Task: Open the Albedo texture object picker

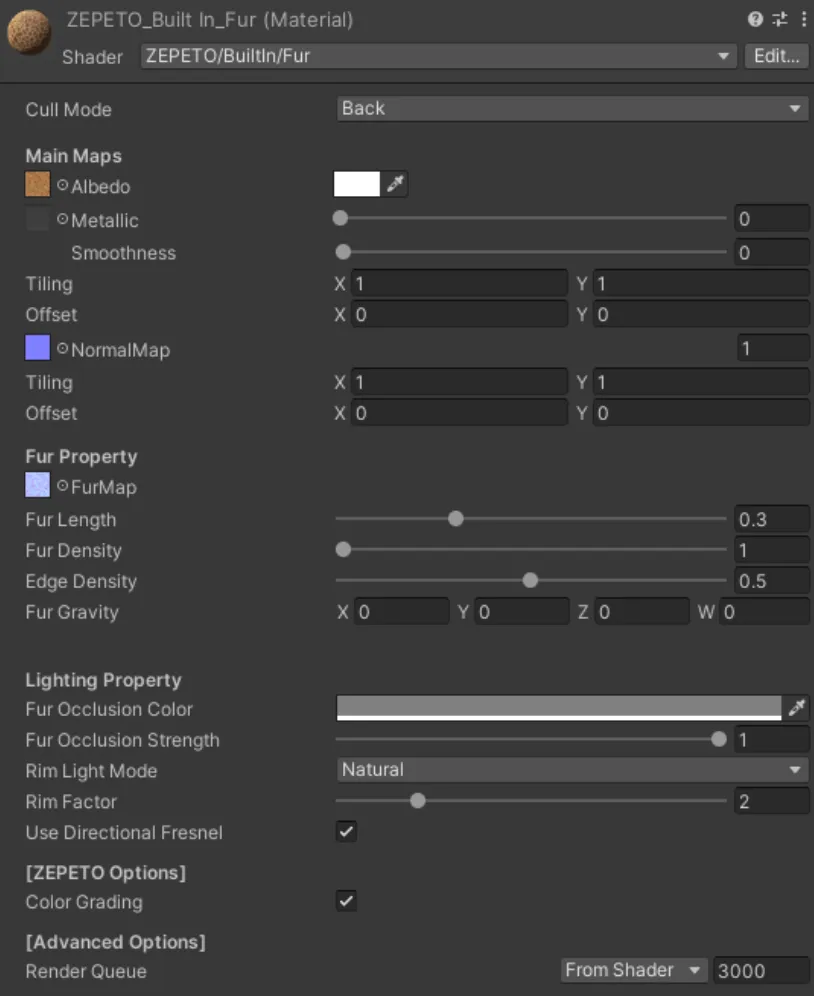Action: point(62,185)
